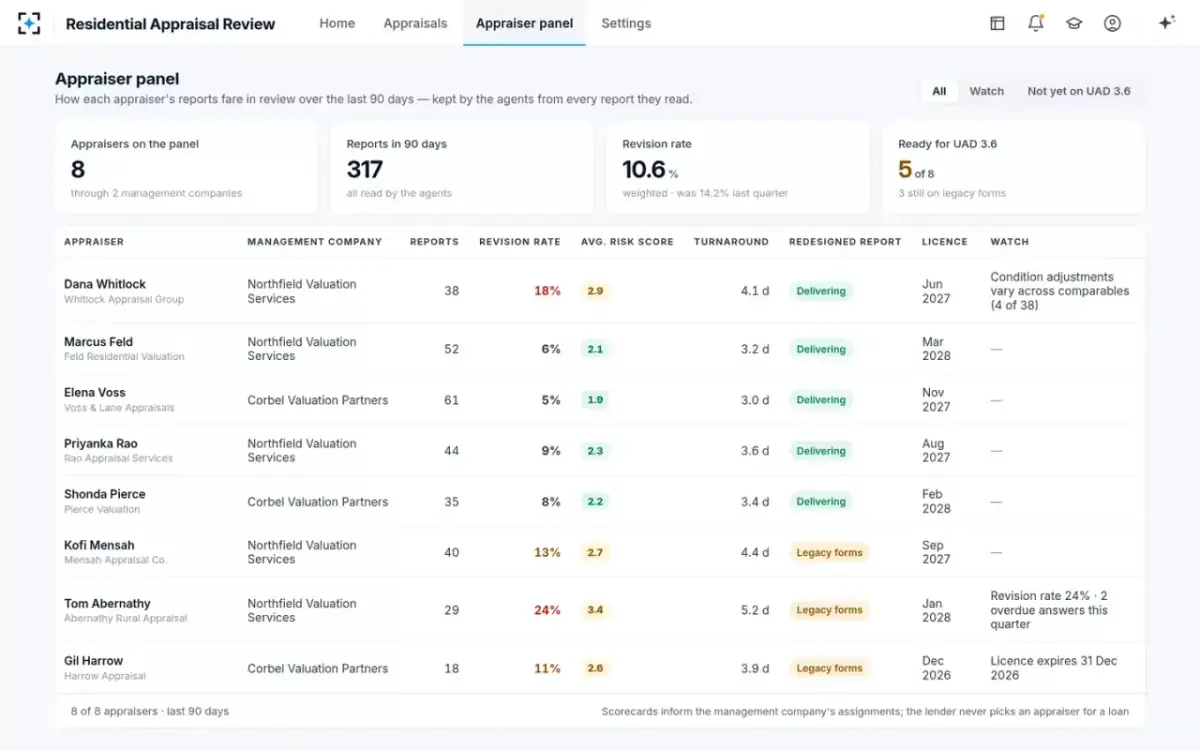The width and height of the screenshot is (1200, 750).
Task: Click Dana Whitlock's 18% revision rate
Action: click(x=547, y=291)
